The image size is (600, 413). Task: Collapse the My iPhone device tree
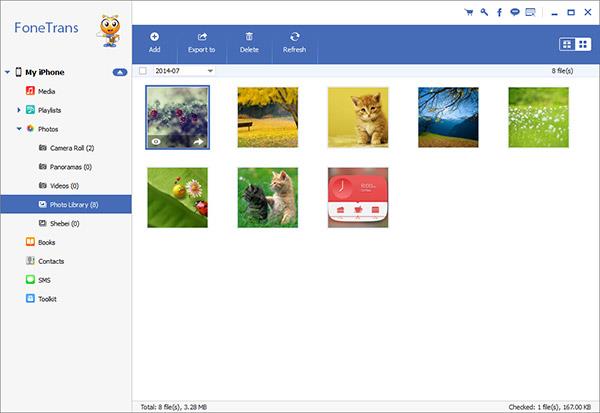coord(8,72)
